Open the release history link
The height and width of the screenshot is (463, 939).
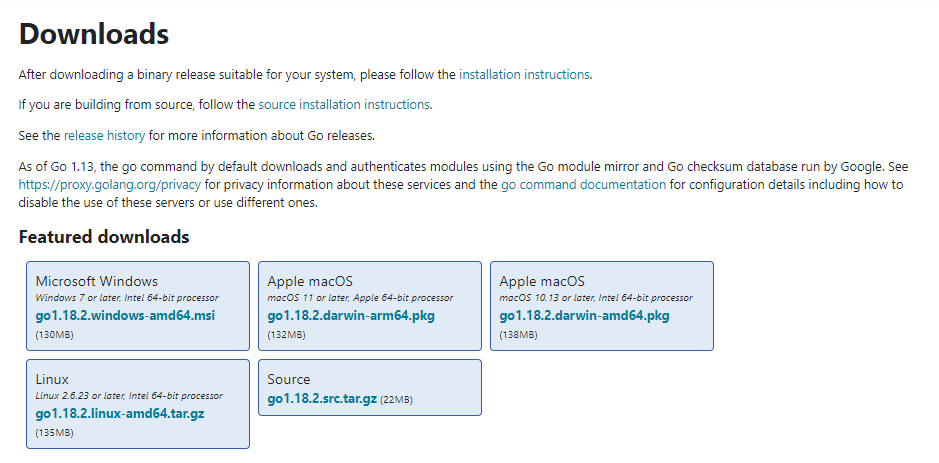pos(104,135)
